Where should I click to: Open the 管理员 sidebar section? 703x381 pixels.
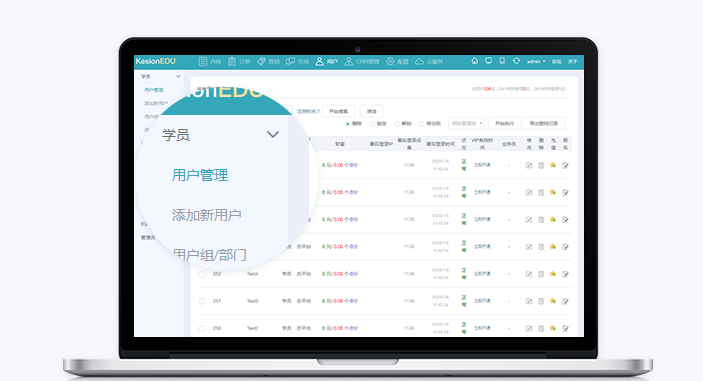tap(148, 238)
